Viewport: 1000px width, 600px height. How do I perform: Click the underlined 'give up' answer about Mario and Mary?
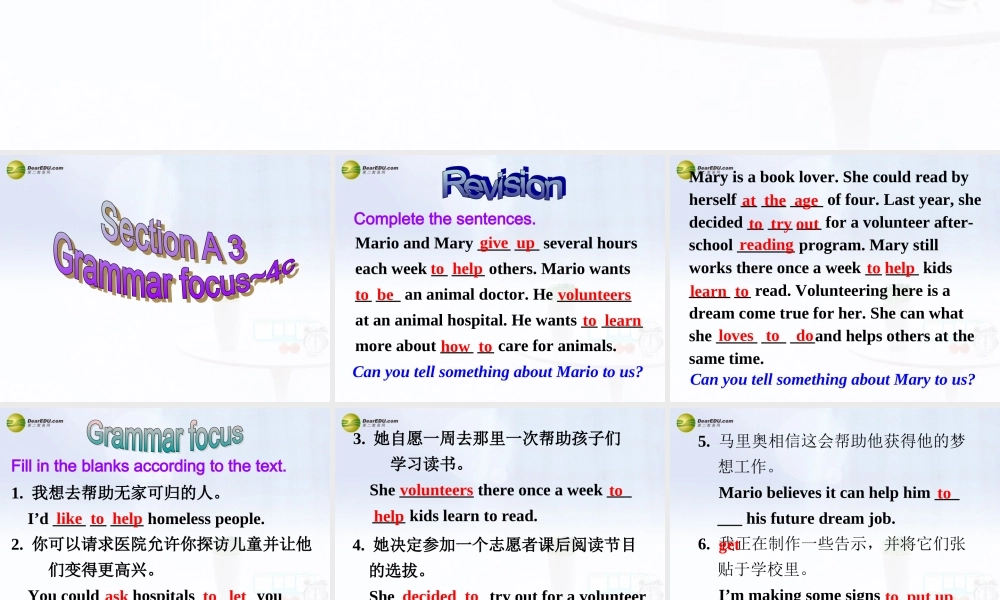508,243
